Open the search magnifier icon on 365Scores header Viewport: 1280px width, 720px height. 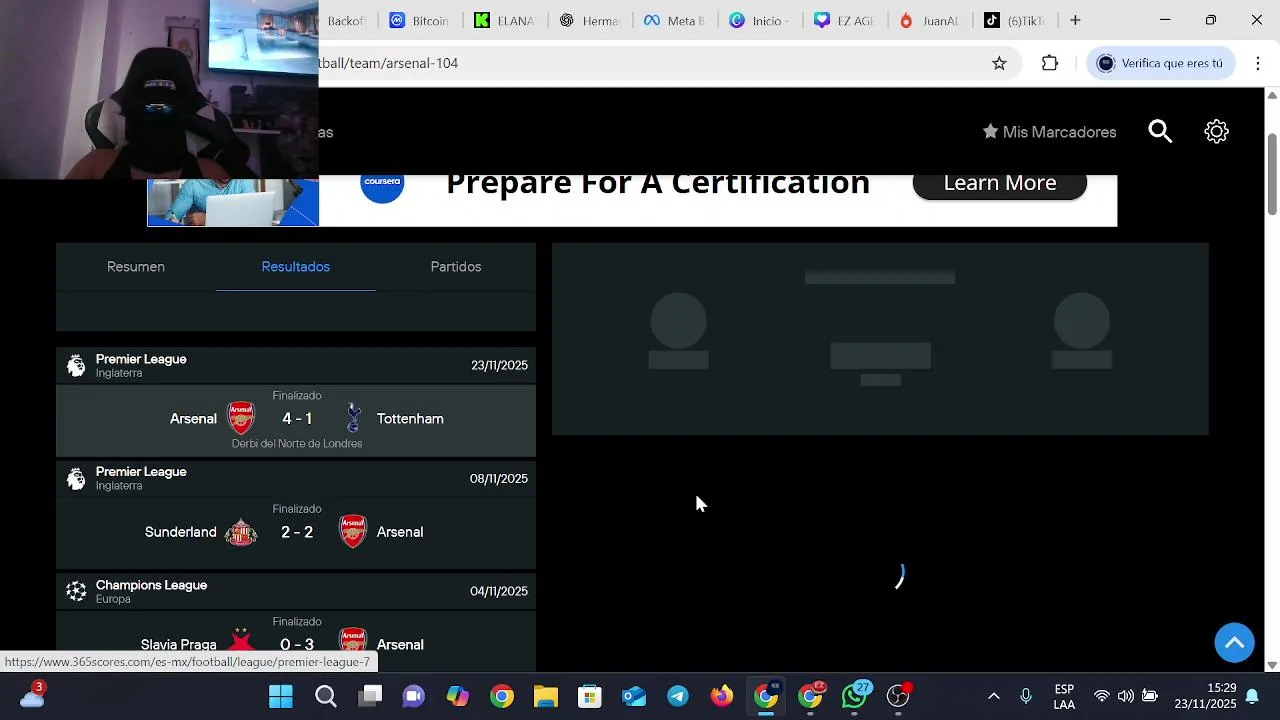coord(1160,132)
